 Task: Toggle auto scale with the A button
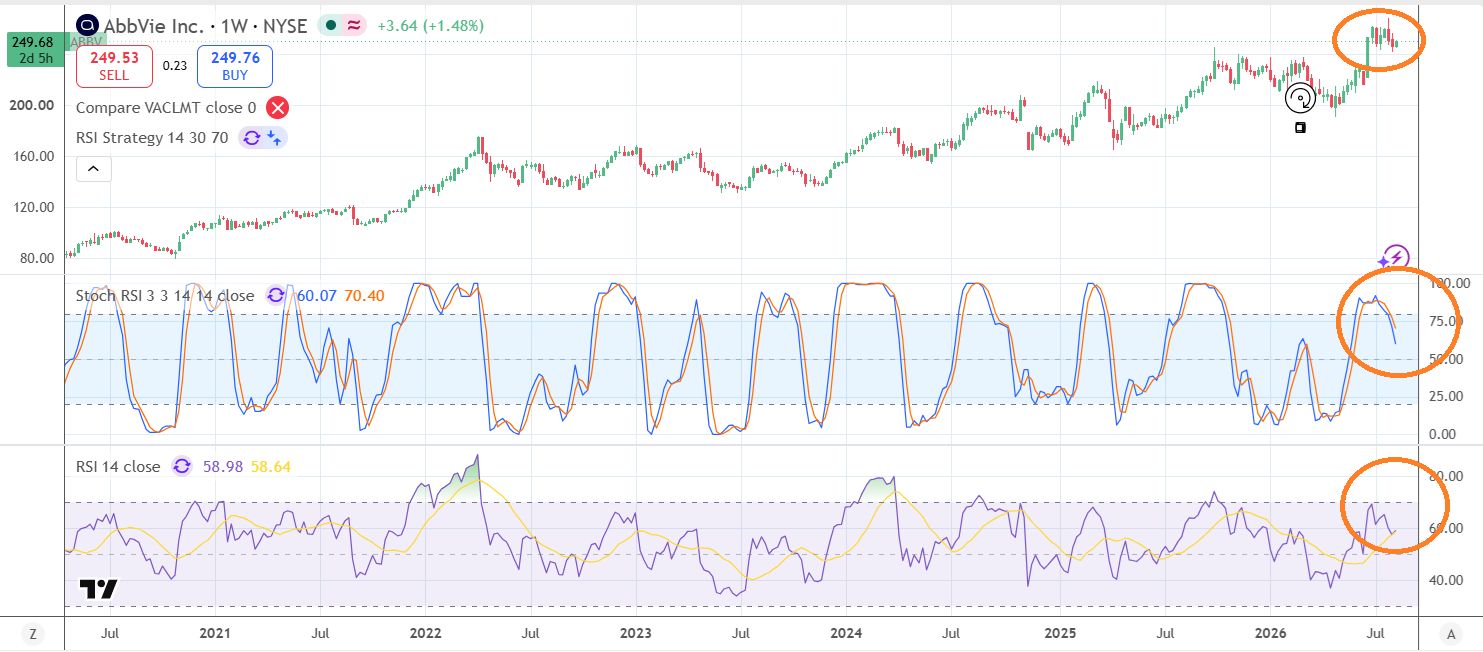tap(1450, 633)
